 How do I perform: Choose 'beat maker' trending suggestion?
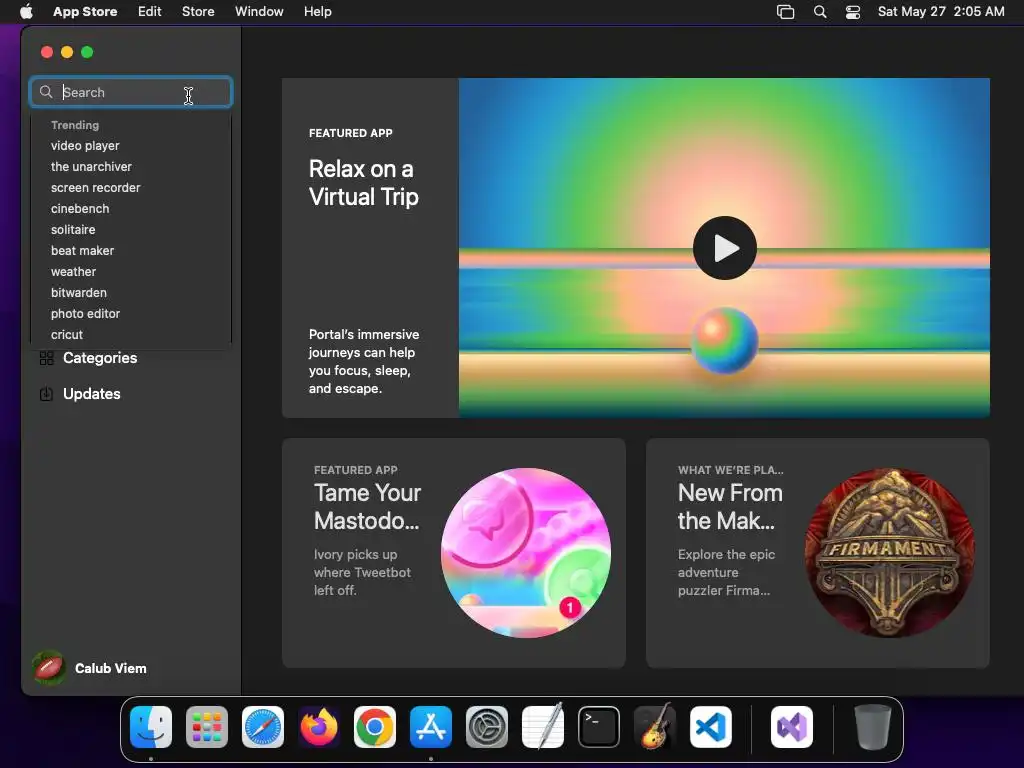coord(82,250)
